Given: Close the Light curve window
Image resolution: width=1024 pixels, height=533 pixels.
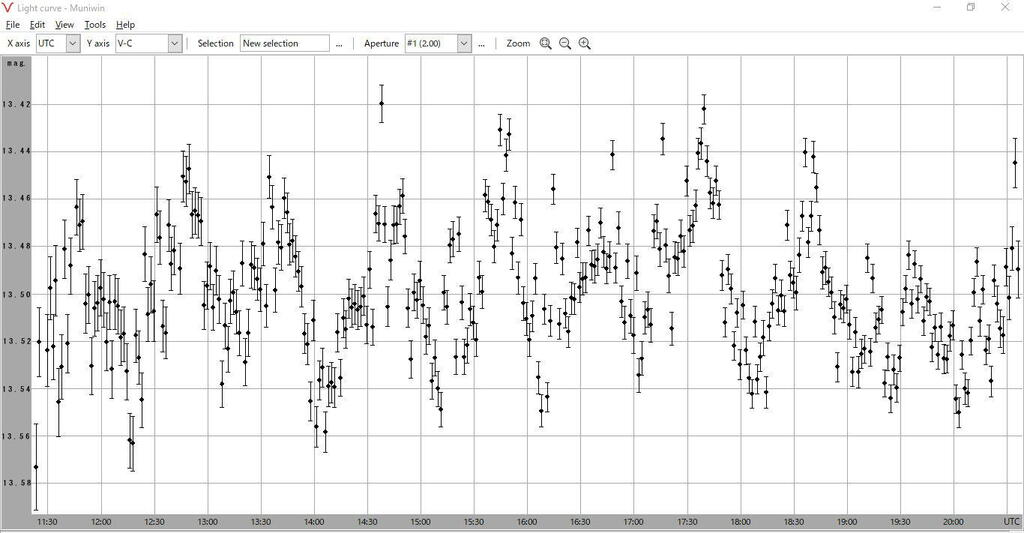Looking at the screenshot, I should (1005, 7).
